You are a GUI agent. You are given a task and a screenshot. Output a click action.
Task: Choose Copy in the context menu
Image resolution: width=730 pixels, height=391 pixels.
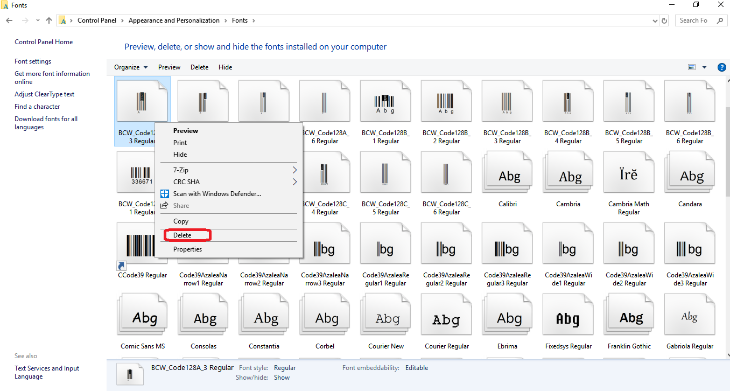coord(181,221)
